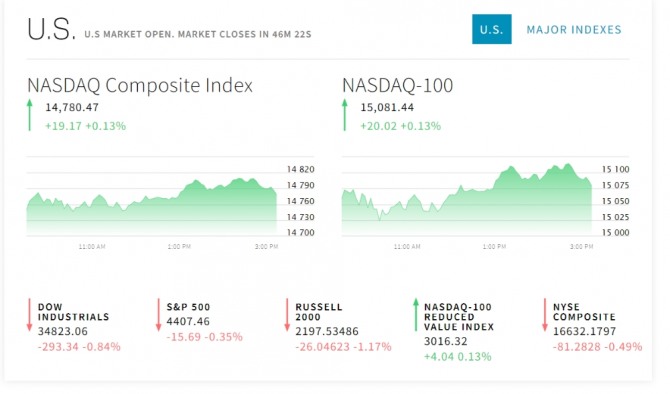Click the 1:00 PM marker on the Composite chart
The width and height of the screenshot is (670, 394).
click(179, 247)
